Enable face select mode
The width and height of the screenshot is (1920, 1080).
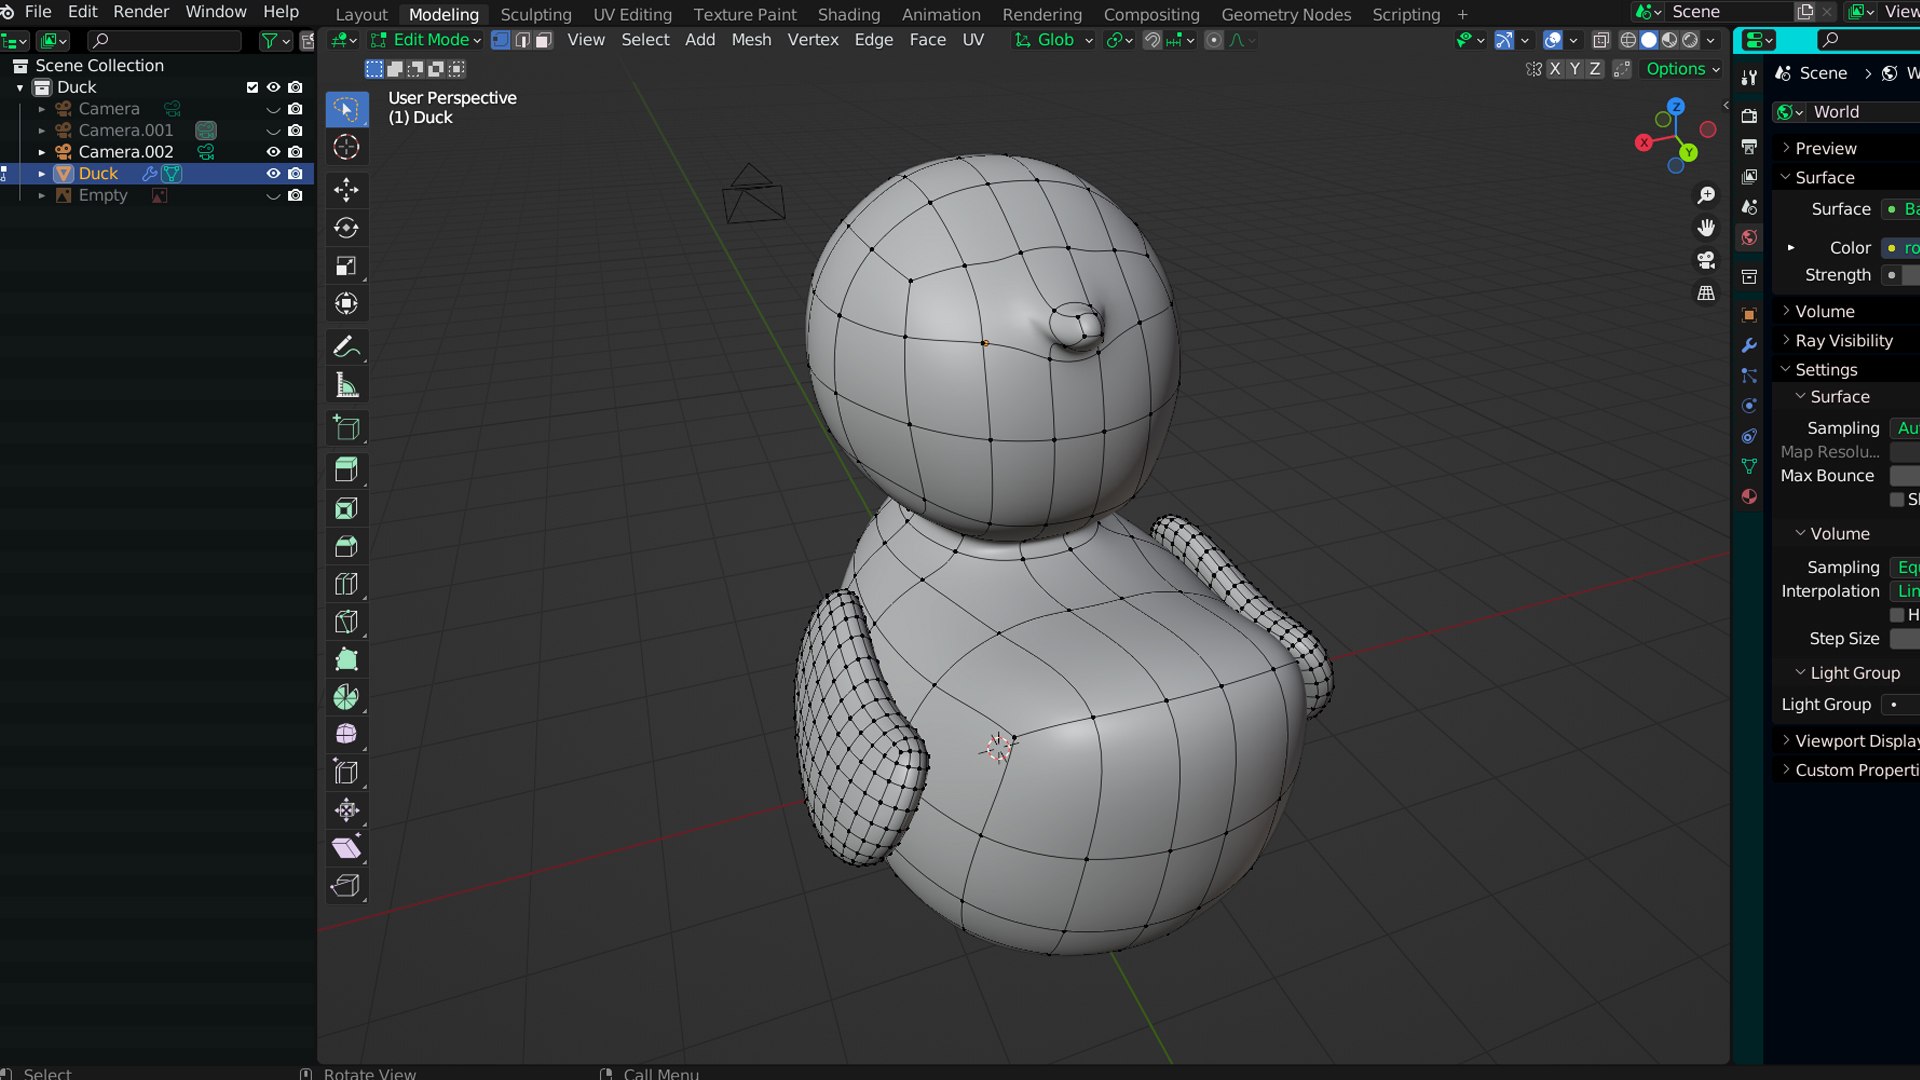[x=543, y=40]
